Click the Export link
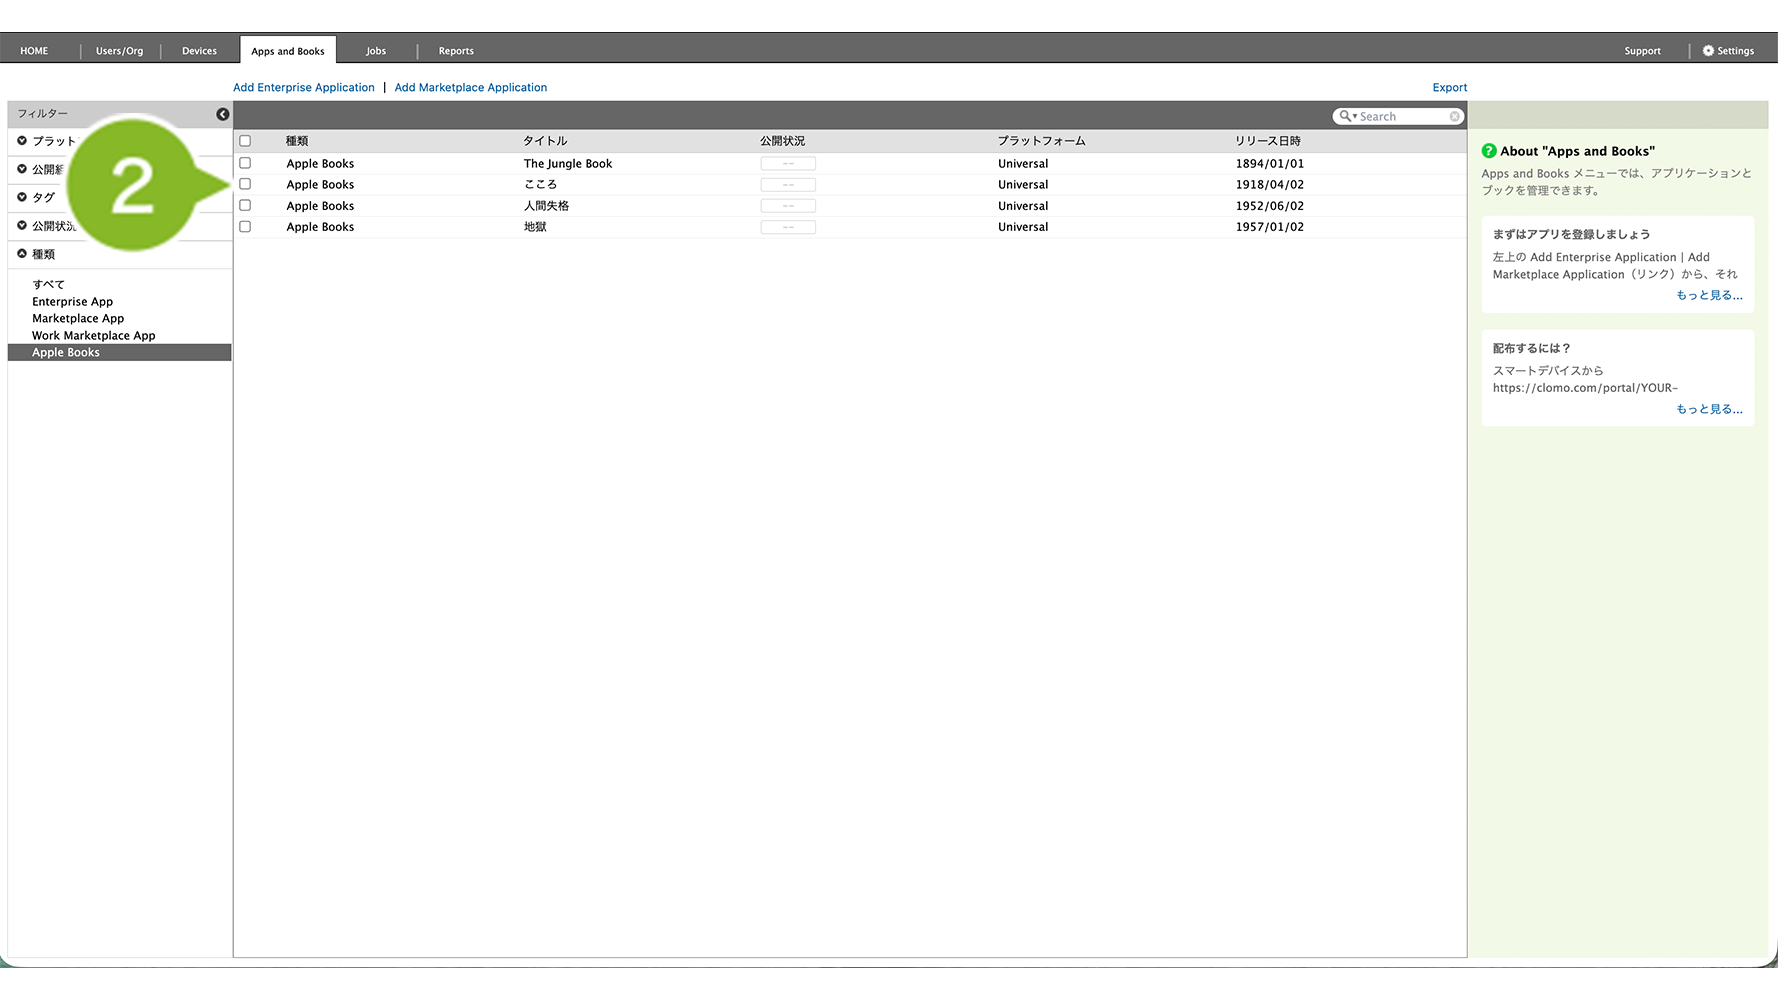 tap(1449, 88)
